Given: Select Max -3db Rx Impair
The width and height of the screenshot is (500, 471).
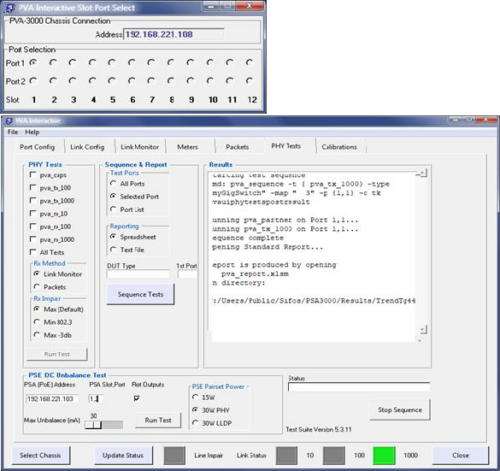Looking at the screenshot, I should pyautogui.click(x=37, y=335).
